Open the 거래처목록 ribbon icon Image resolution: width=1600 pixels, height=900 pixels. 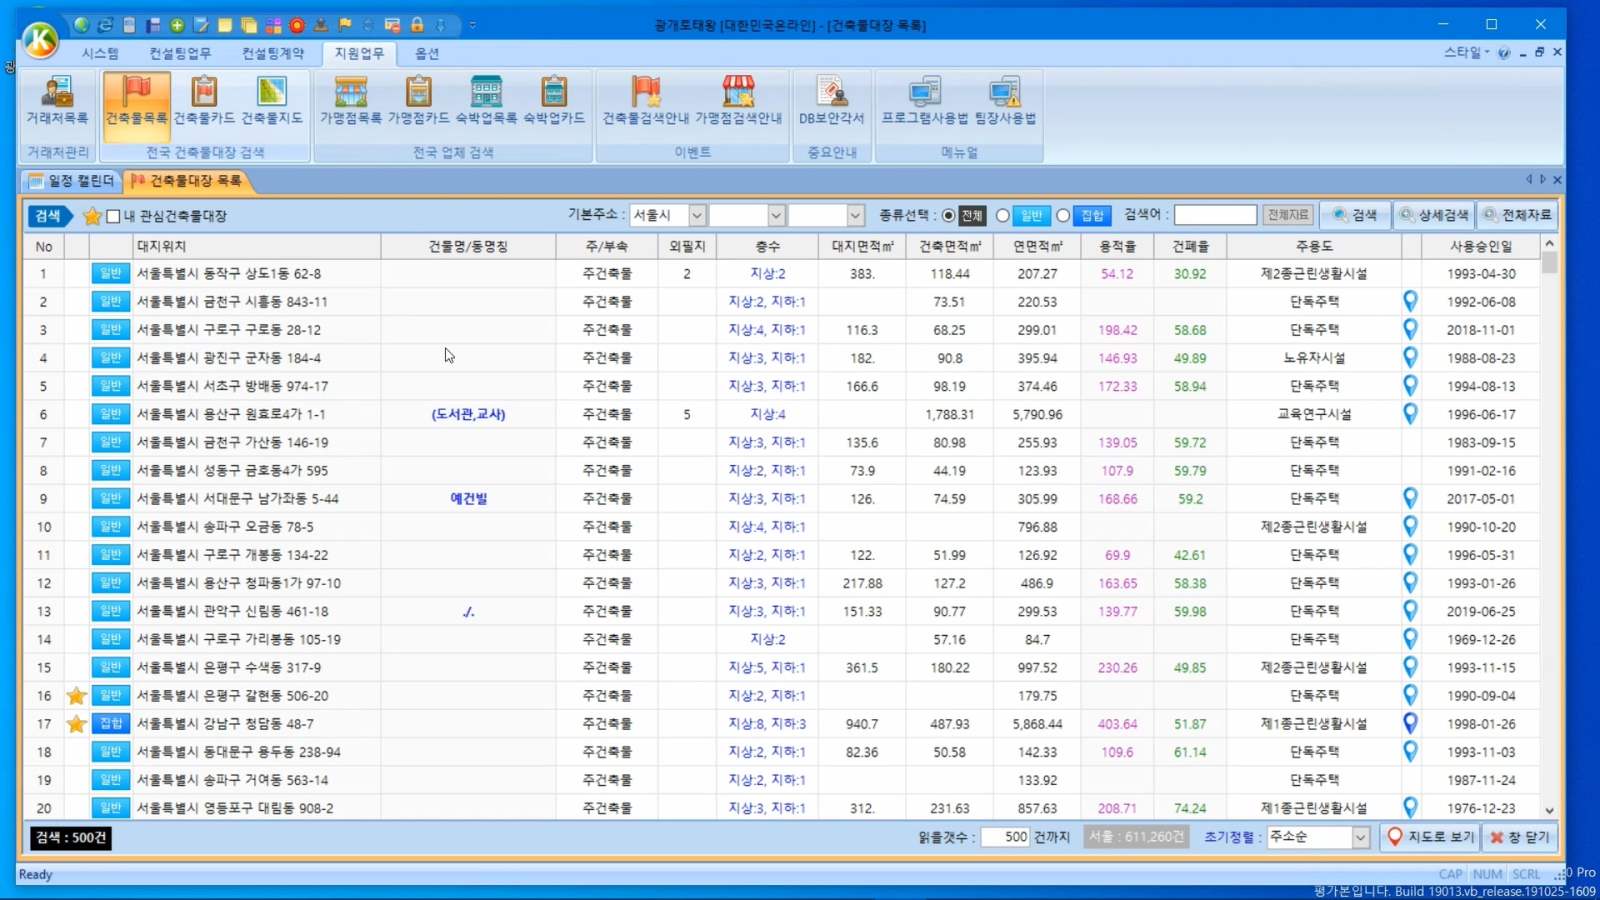pyautogui.click(x=57, y=100)
